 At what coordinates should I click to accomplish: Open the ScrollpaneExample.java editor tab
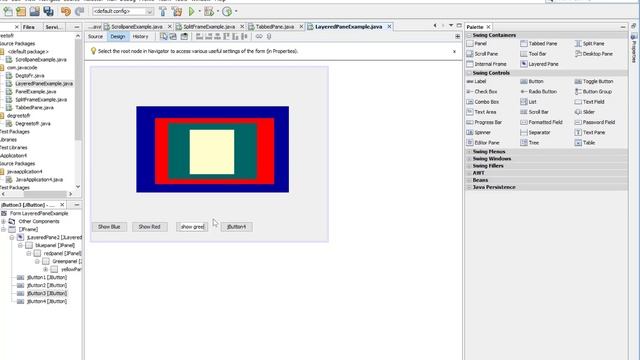pyautogui.click(x=137, y=27)
